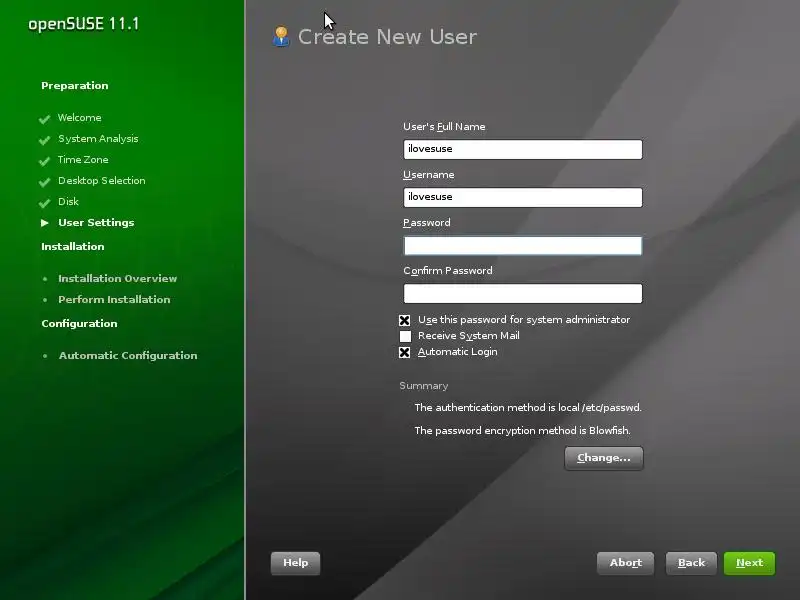Click the Create New User heading
Image resolution: width=800 pixels, height=600 pixels.
click(x=387, y=37)
